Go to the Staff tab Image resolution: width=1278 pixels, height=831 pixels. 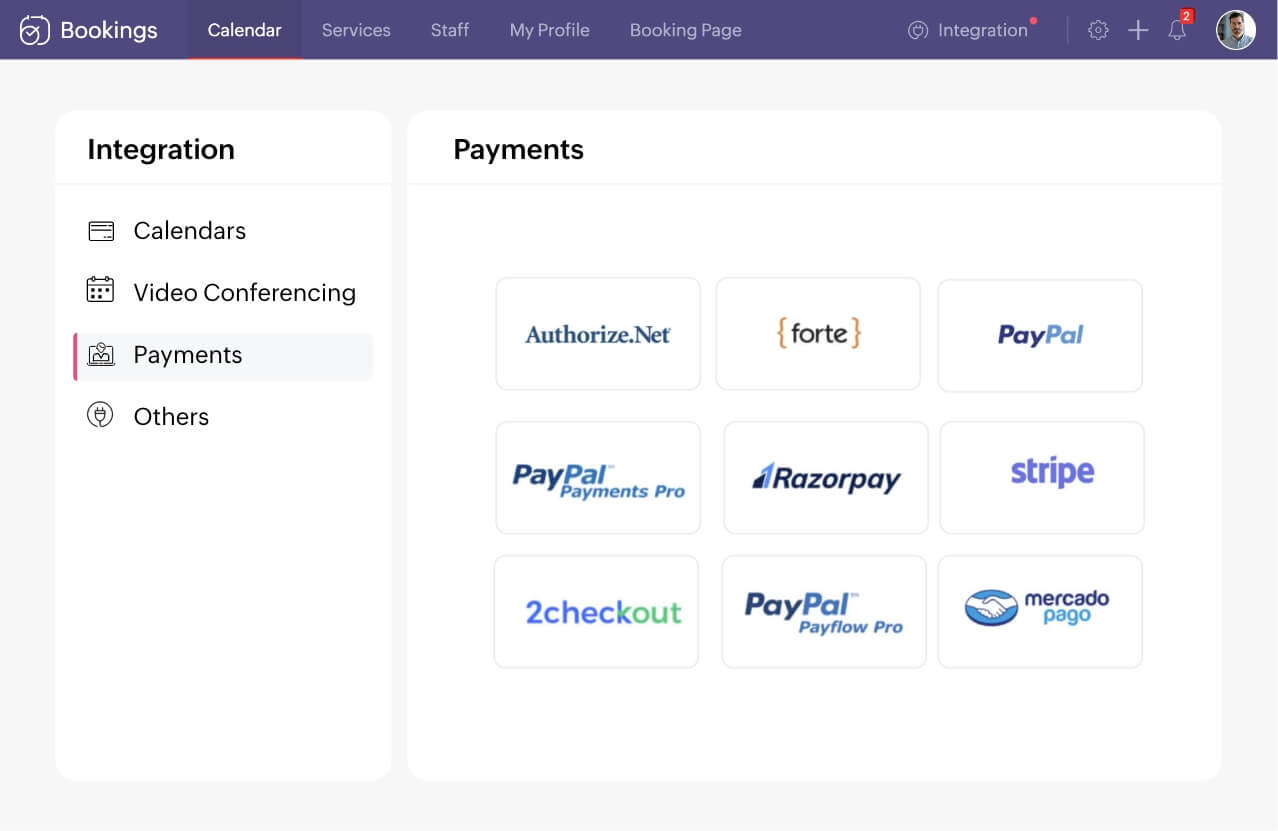pos(450,30)
